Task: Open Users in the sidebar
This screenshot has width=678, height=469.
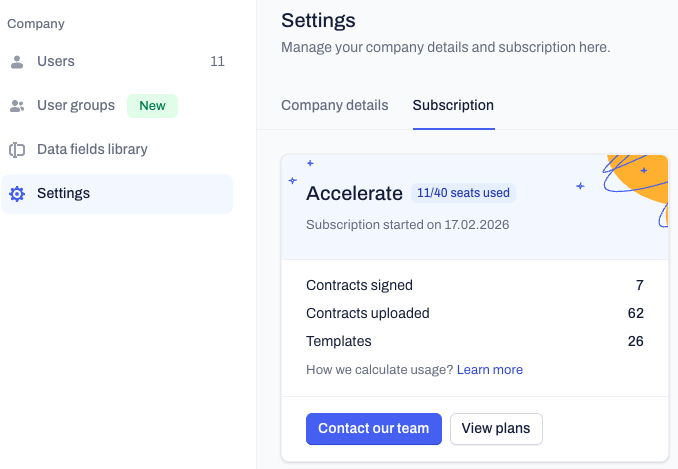Action: pos(117,62)
